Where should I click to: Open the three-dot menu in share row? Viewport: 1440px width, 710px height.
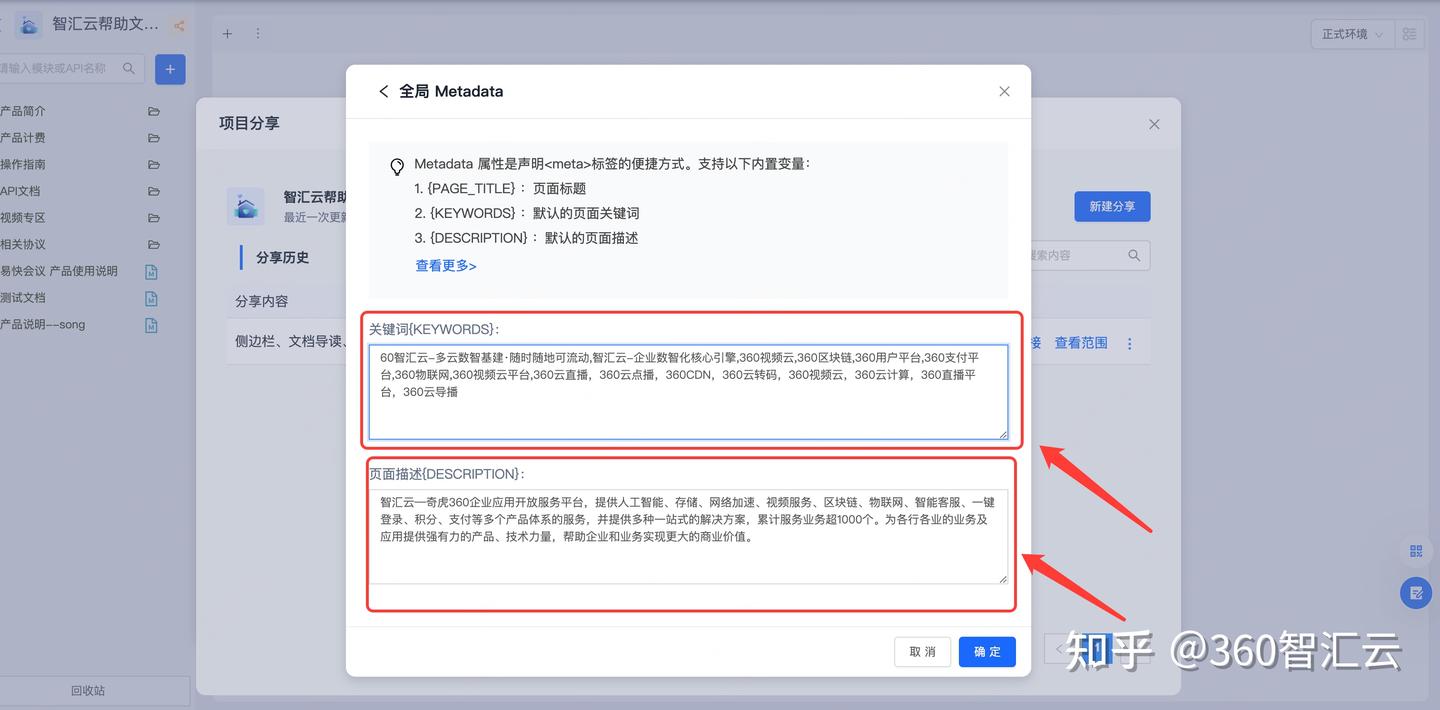click(x=1130, y=343)
